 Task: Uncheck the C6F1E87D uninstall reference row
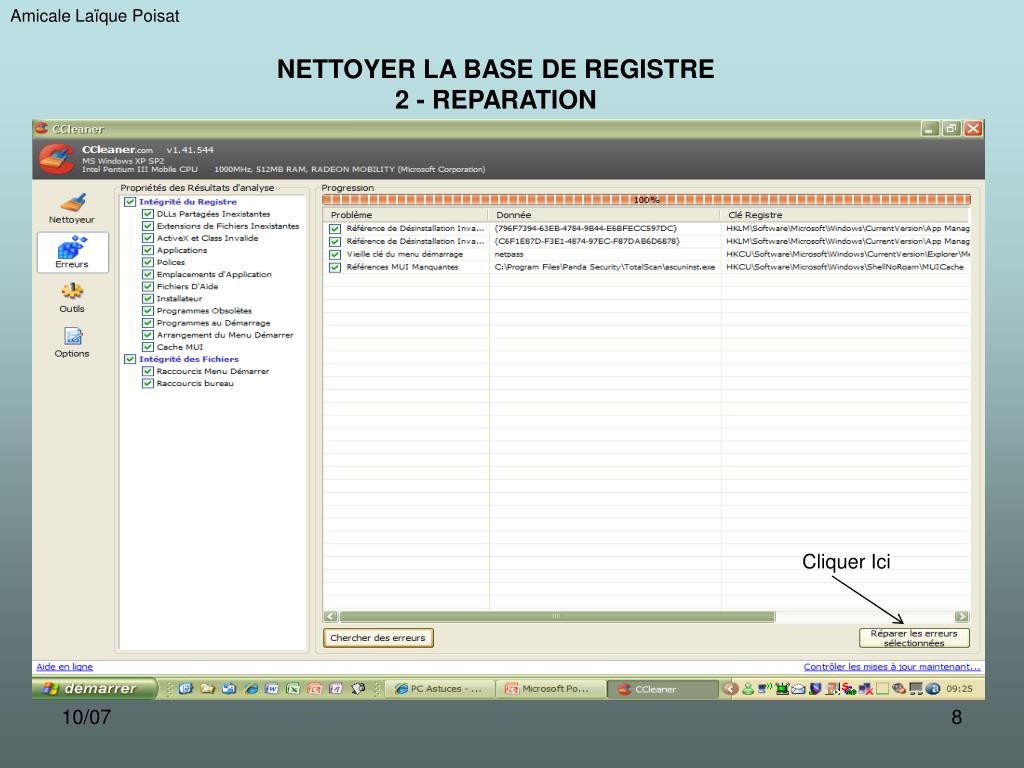[335, 242]
